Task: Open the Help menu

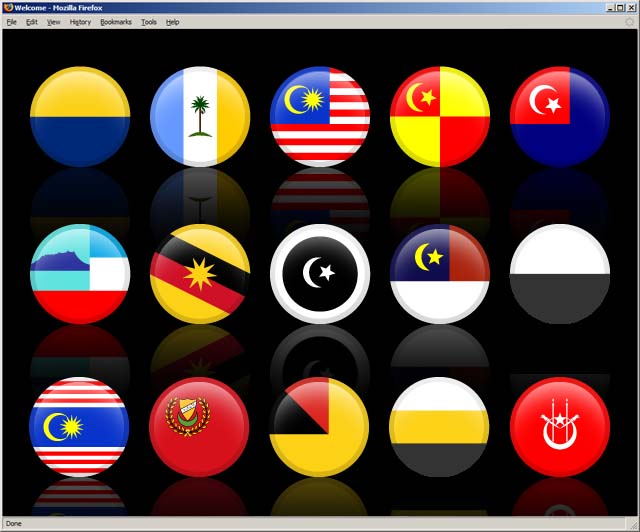Action: pyautogui.click(x=172, y=22)
